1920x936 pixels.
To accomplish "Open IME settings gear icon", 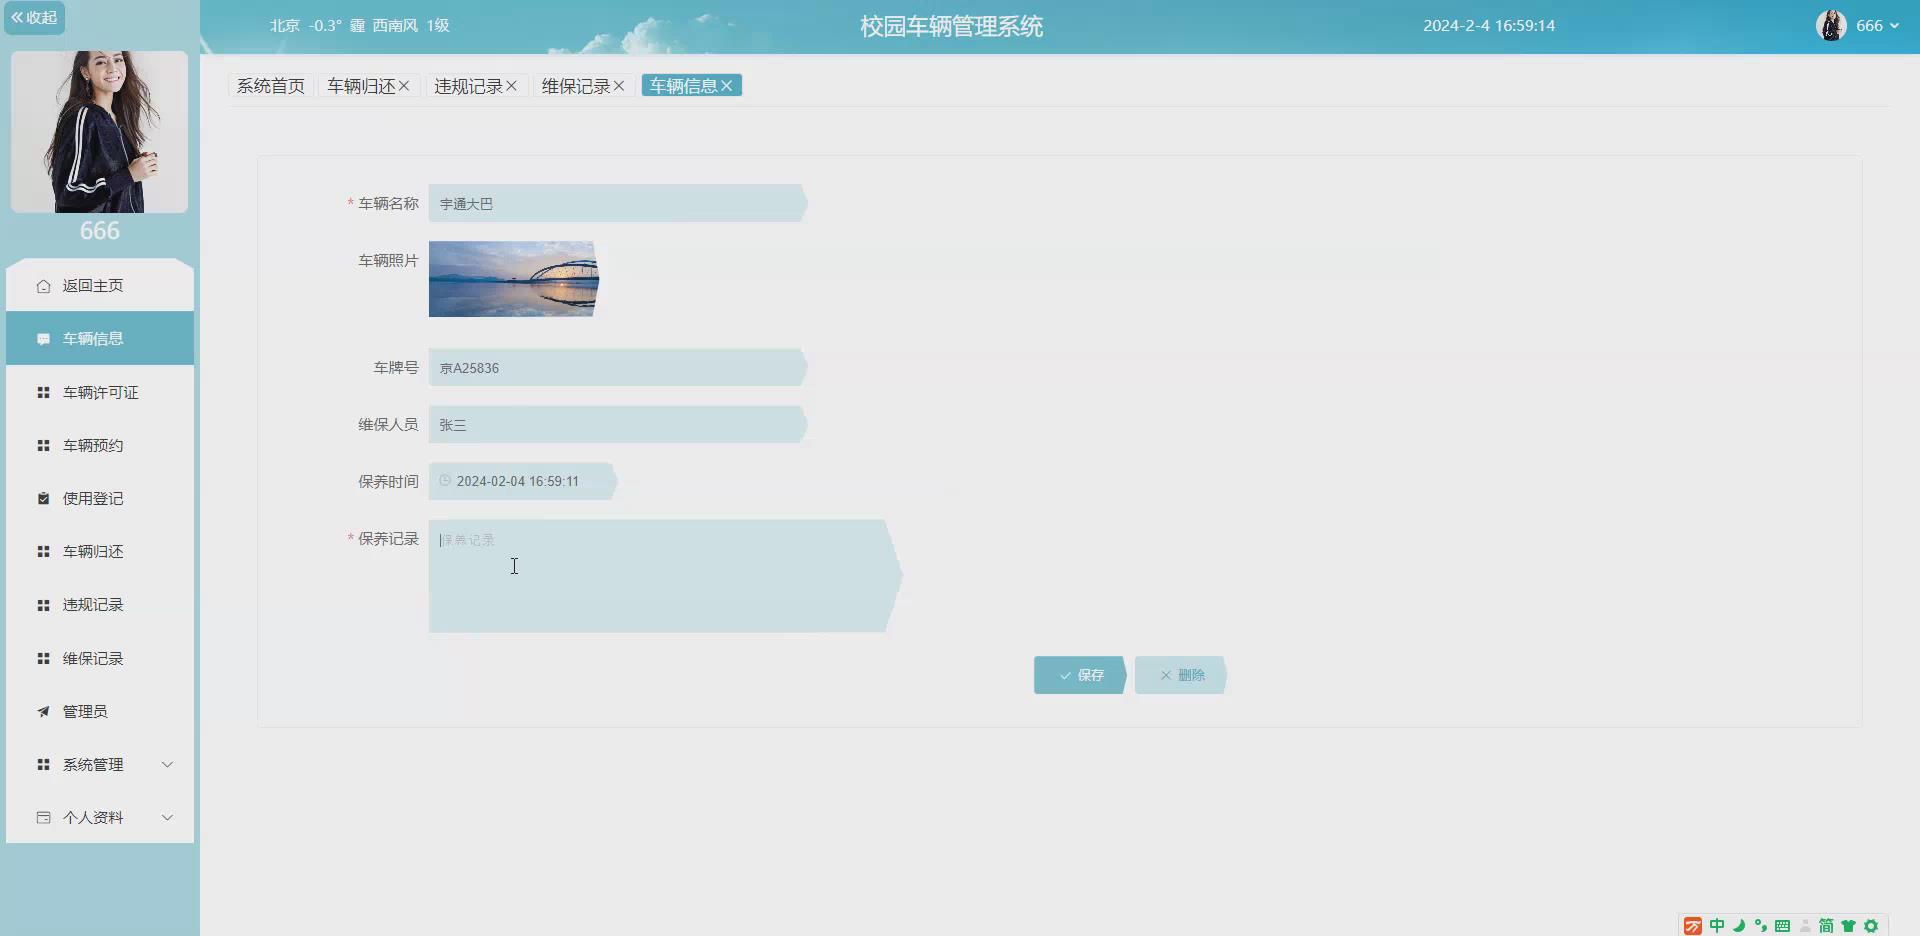I will coord(1871,926).
